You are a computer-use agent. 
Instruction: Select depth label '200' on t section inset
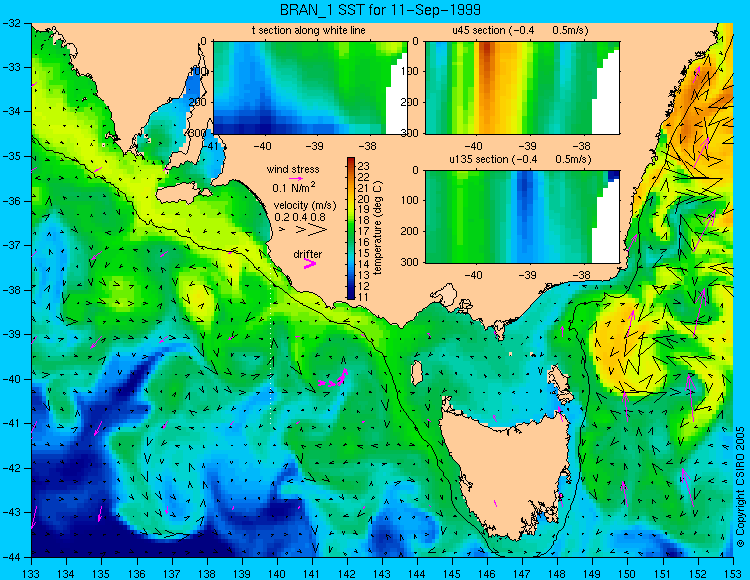click(197, 102)
